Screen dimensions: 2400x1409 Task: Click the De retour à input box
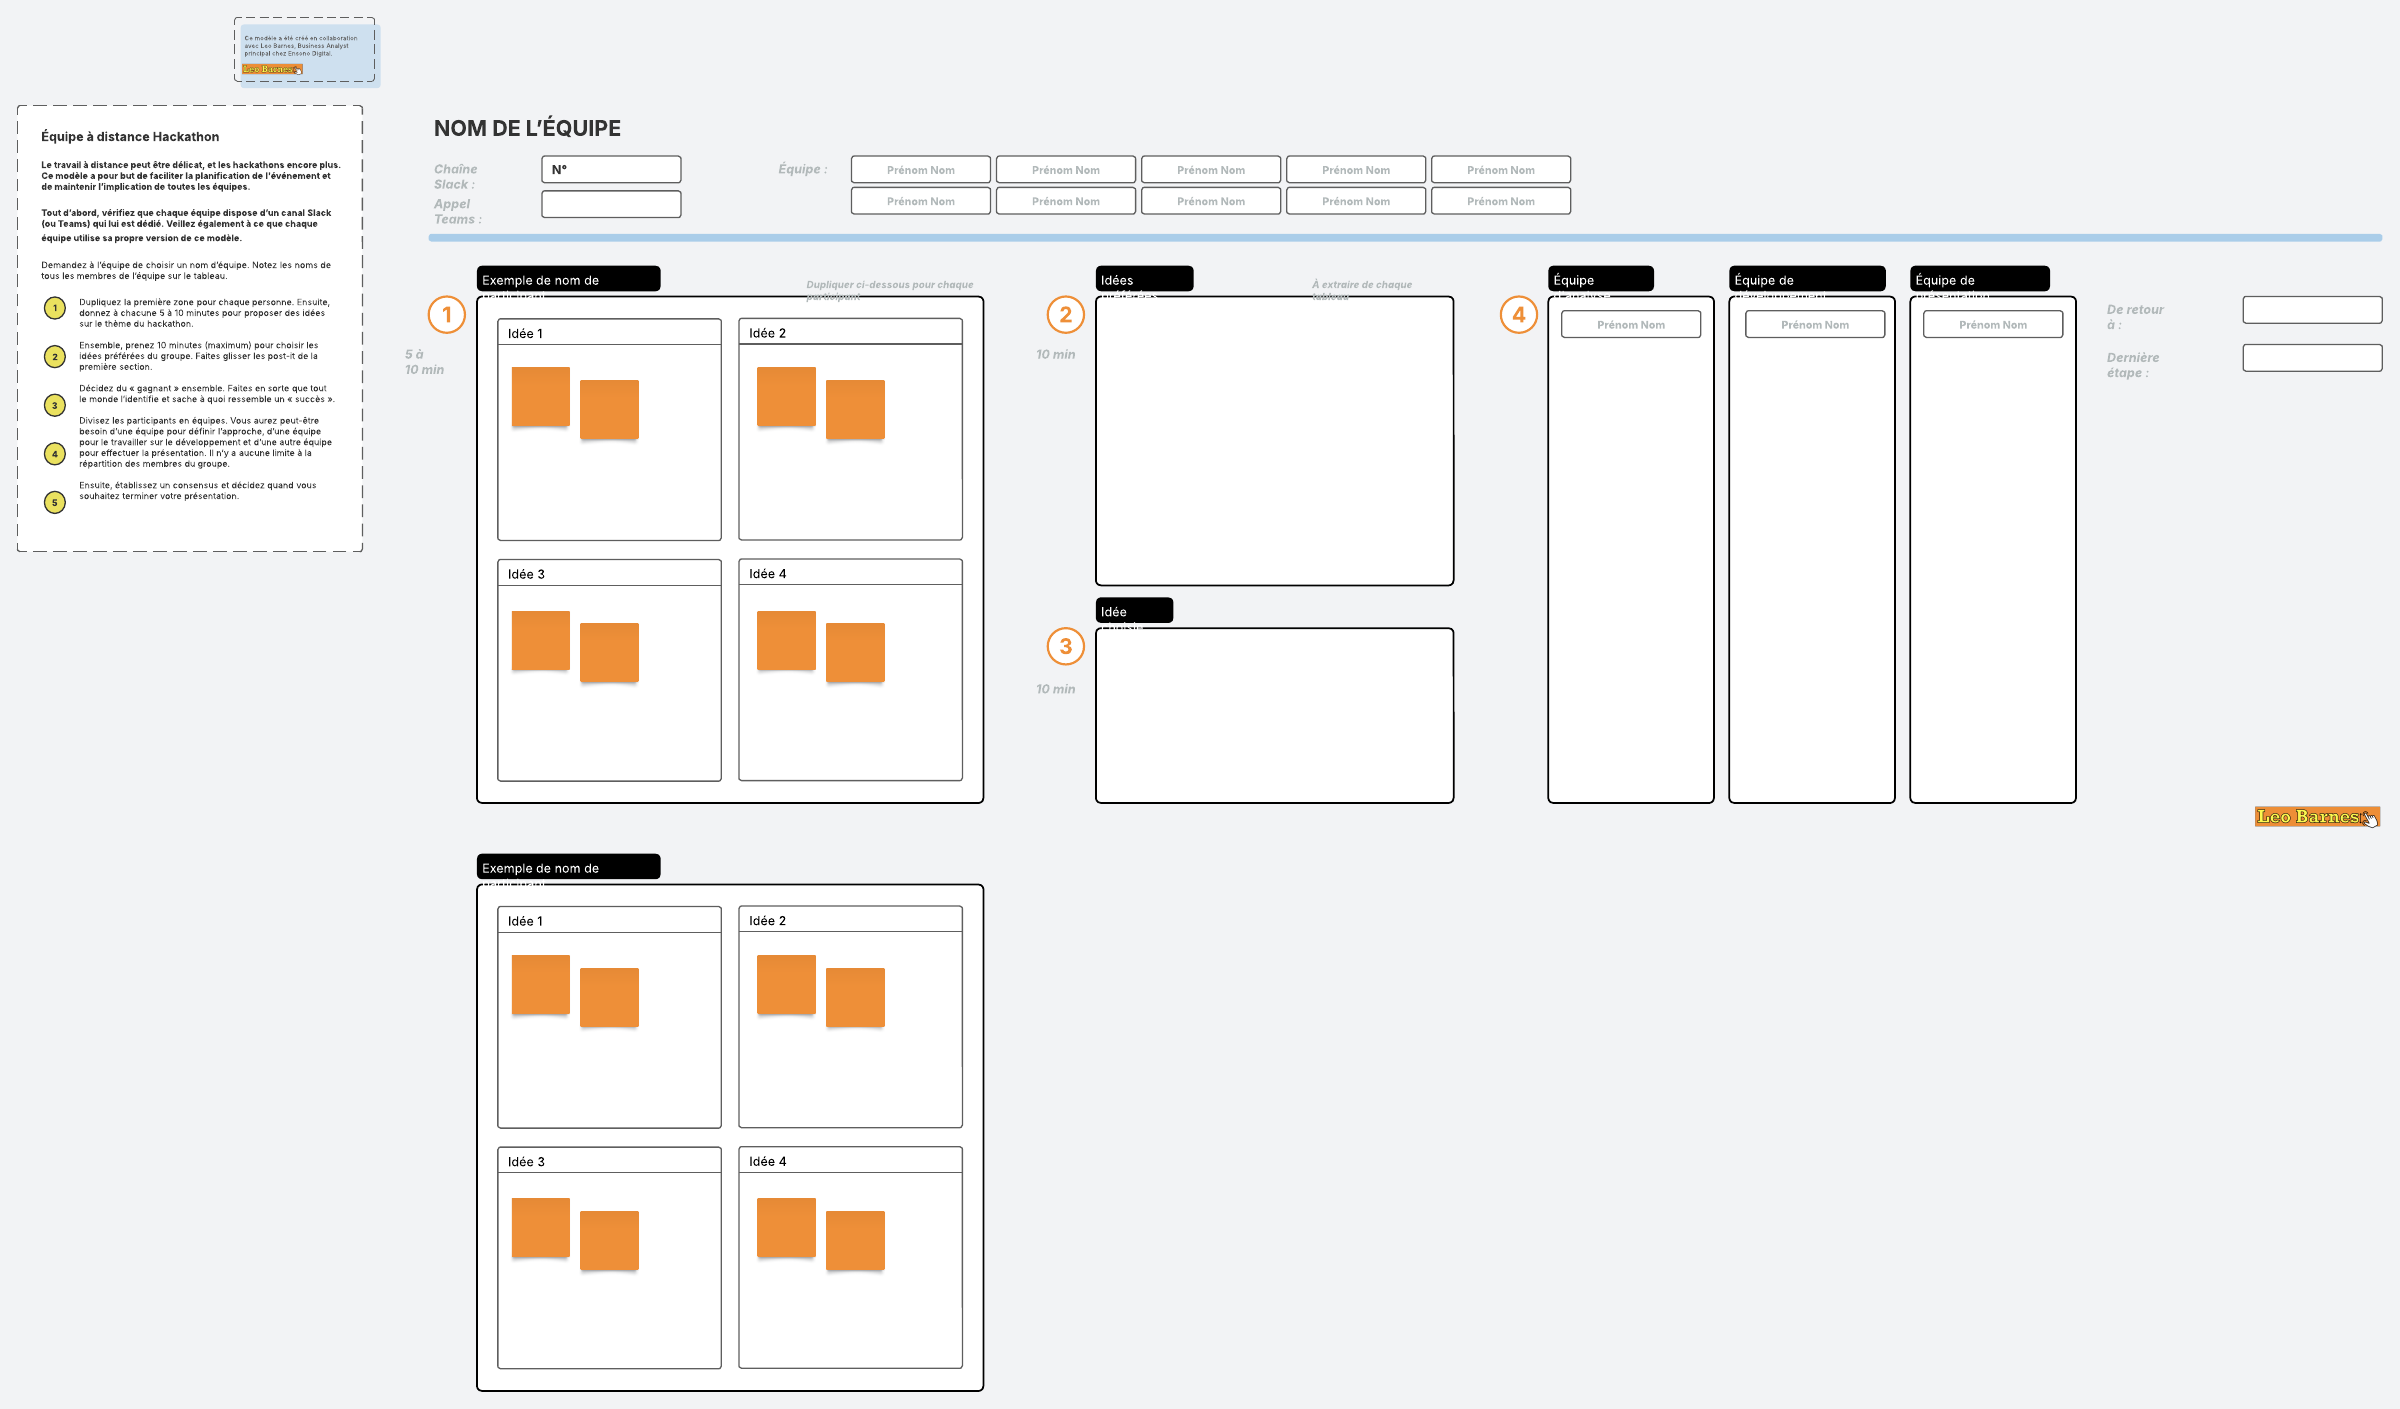point(2311,310)
